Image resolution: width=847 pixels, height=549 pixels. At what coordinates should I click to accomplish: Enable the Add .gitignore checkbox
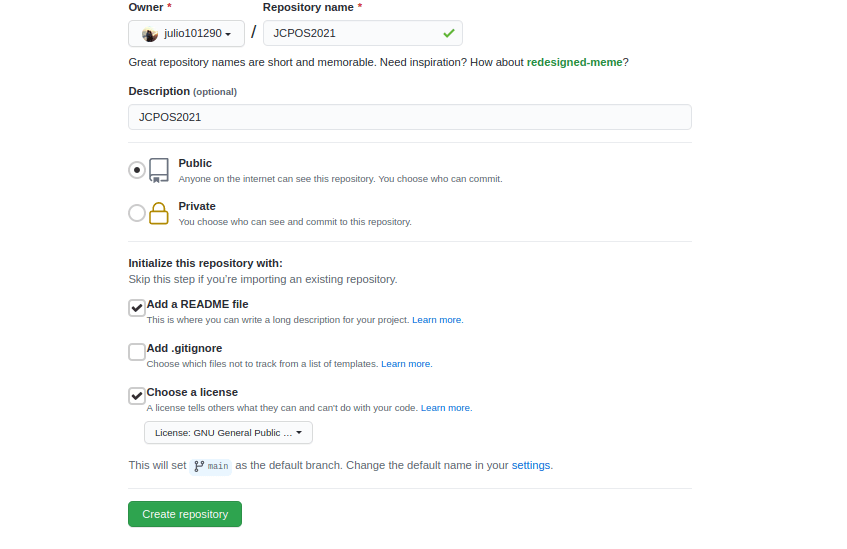(x=137, y=352)
